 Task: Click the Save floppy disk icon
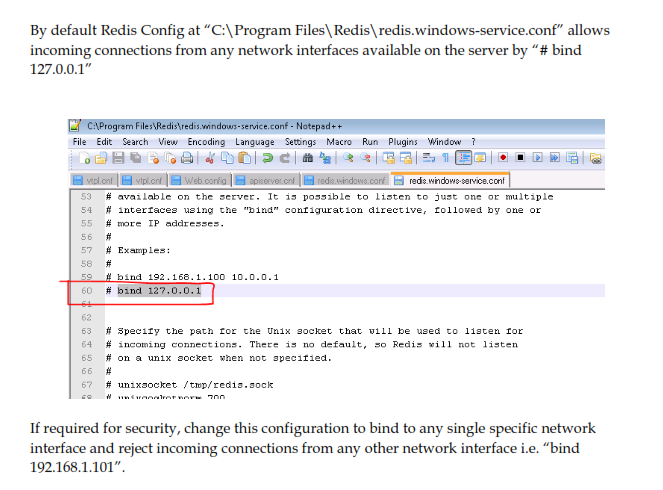pos(118,158)
